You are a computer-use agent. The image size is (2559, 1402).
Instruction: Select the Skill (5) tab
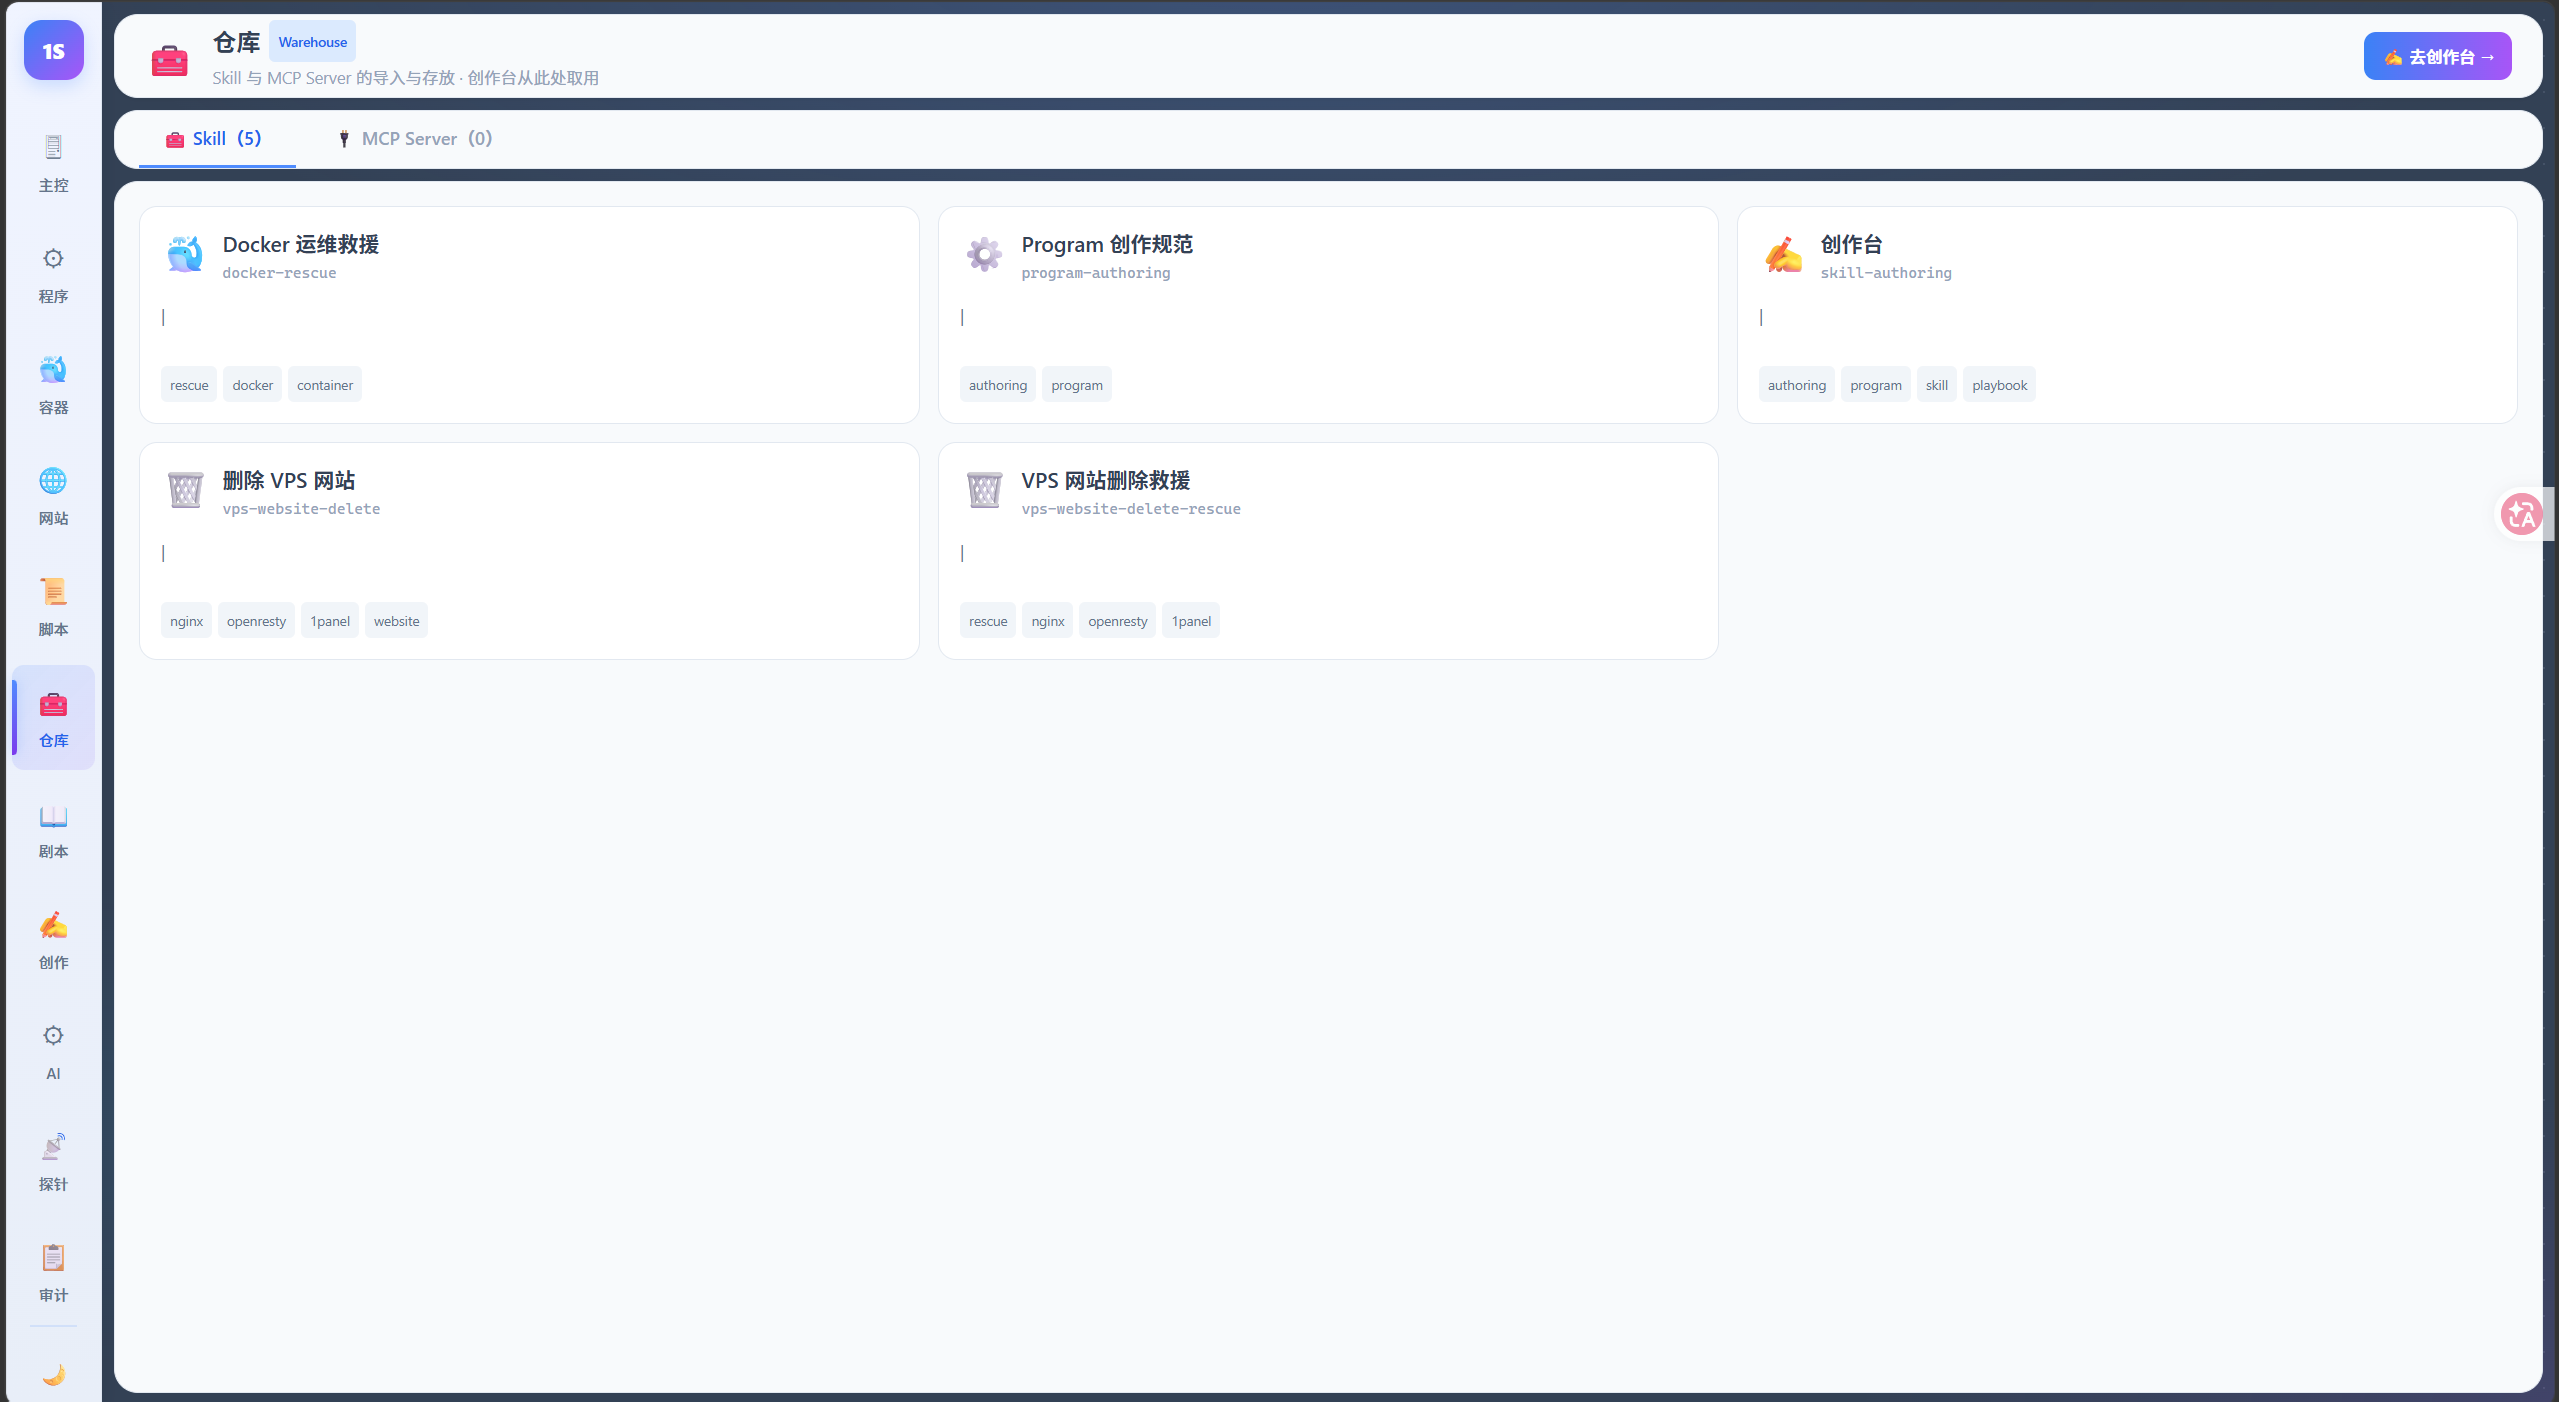(216, 139)
